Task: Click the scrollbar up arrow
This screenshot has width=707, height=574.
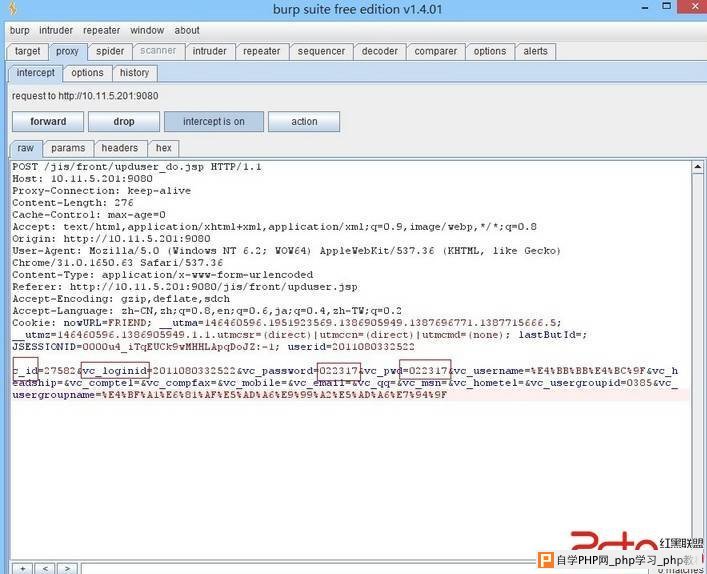Action: [x=698, y=167]
